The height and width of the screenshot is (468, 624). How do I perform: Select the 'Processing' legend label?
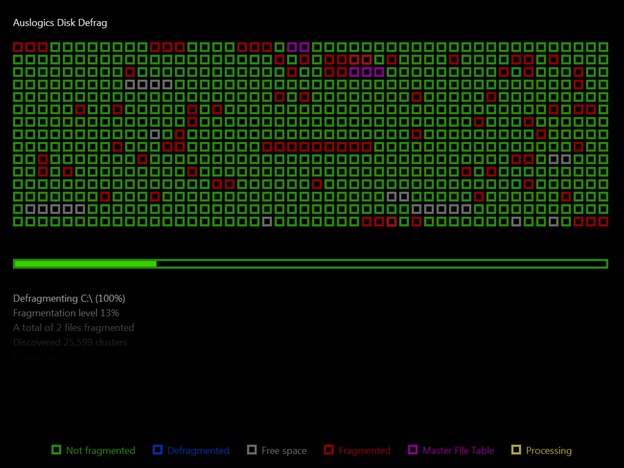[x=549, y=450]
